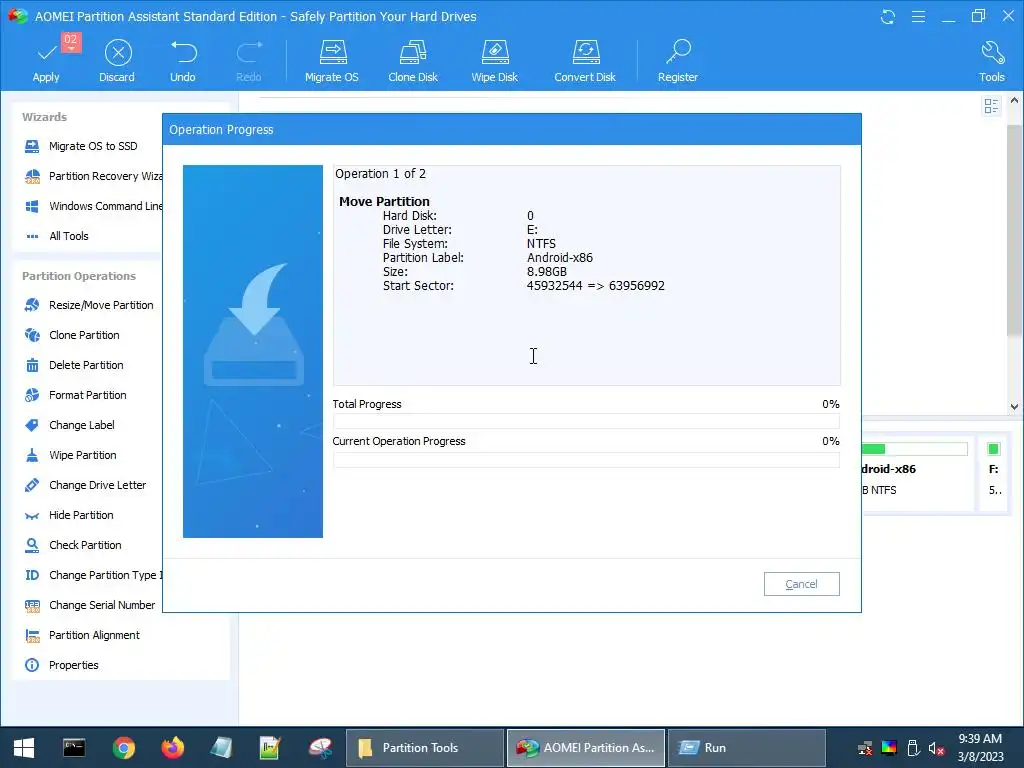The width and height of the screenshot is (1024, 768).
Task: Click the Apply toolbar button
Action: click(x=46, y=60)
